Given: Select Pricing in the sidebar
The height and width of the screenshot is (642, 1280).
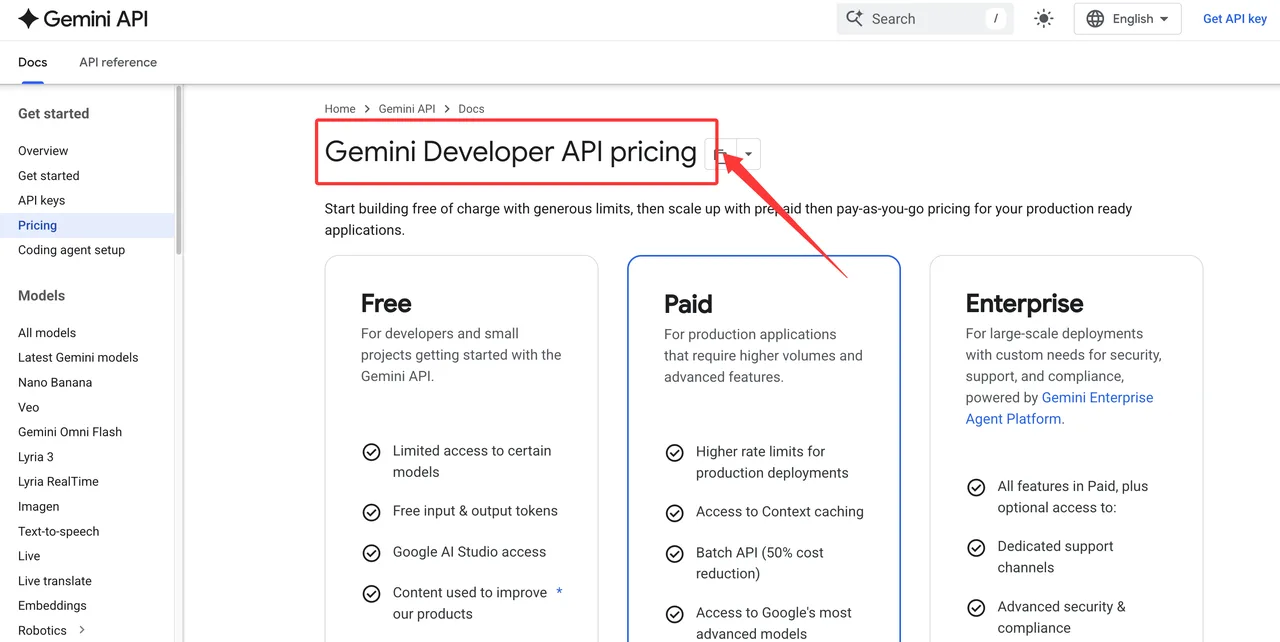Looking at the screenshot, I should point(87,225).
